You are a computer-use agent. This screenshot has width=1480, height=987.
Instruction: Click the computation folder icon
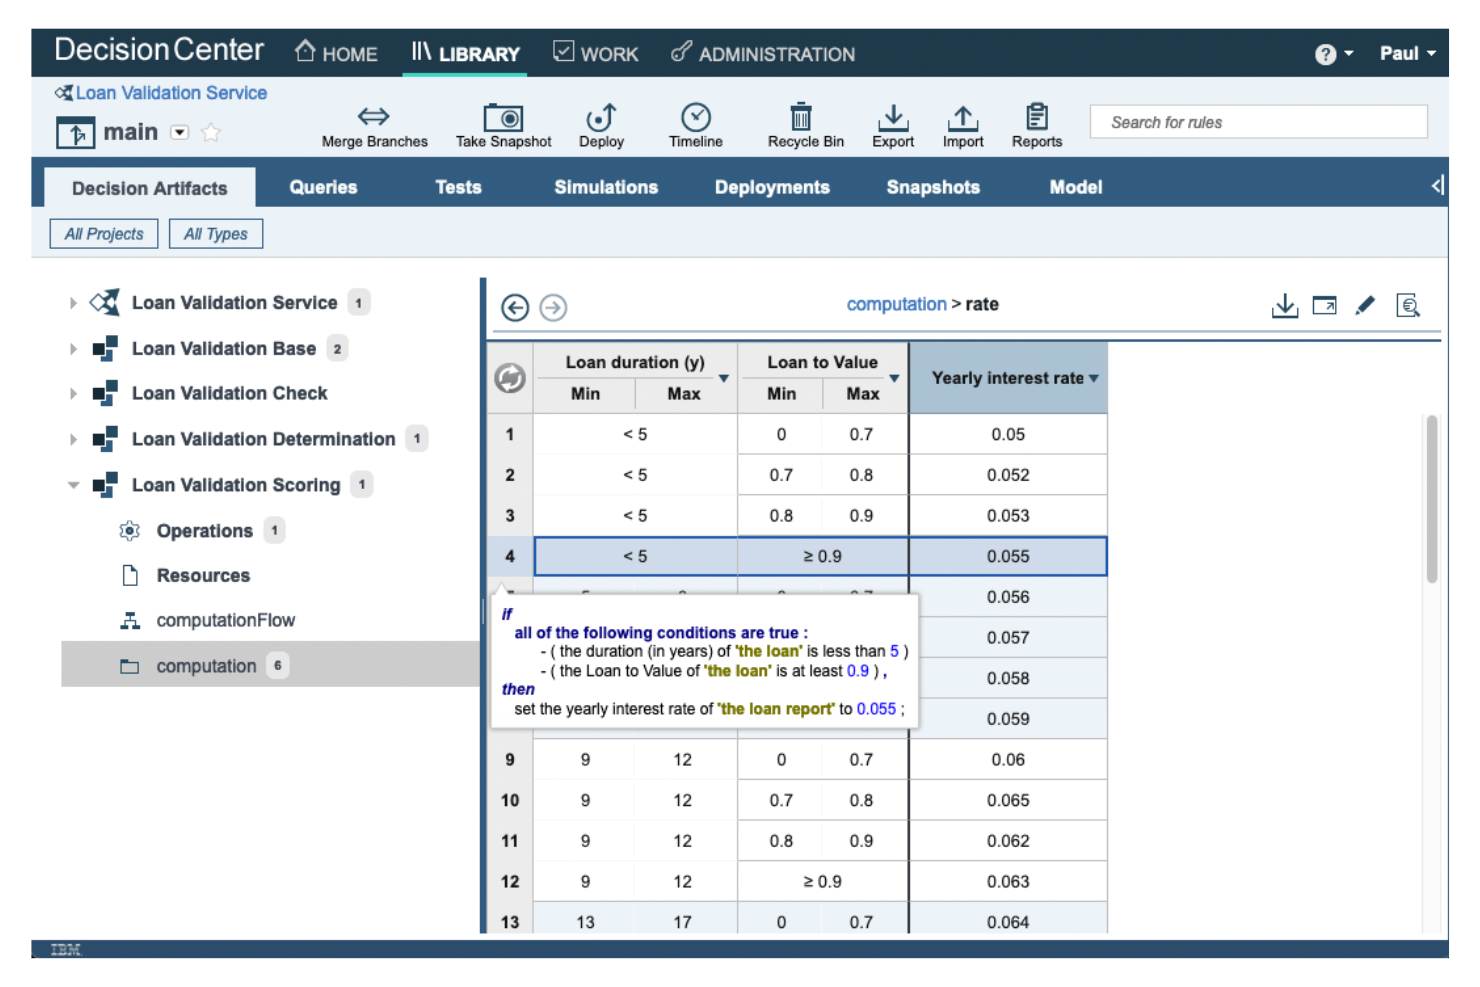130,666
